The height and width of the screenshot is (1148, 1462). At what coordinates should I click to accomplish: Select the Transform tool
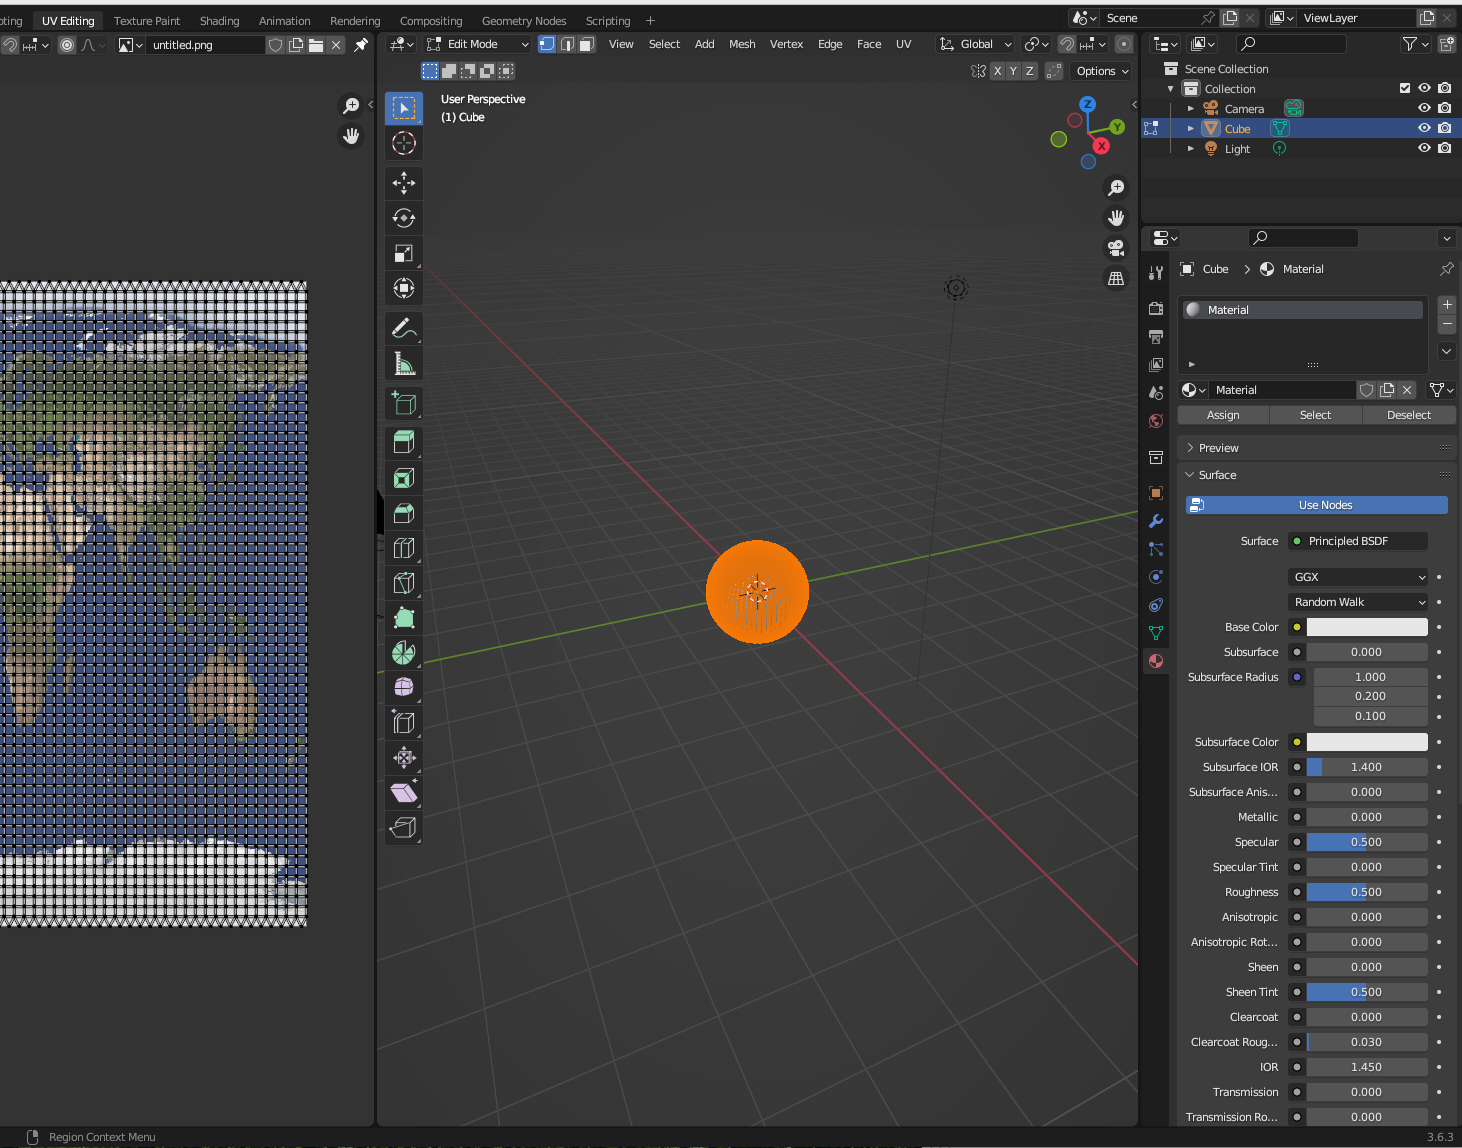[404, 288]
